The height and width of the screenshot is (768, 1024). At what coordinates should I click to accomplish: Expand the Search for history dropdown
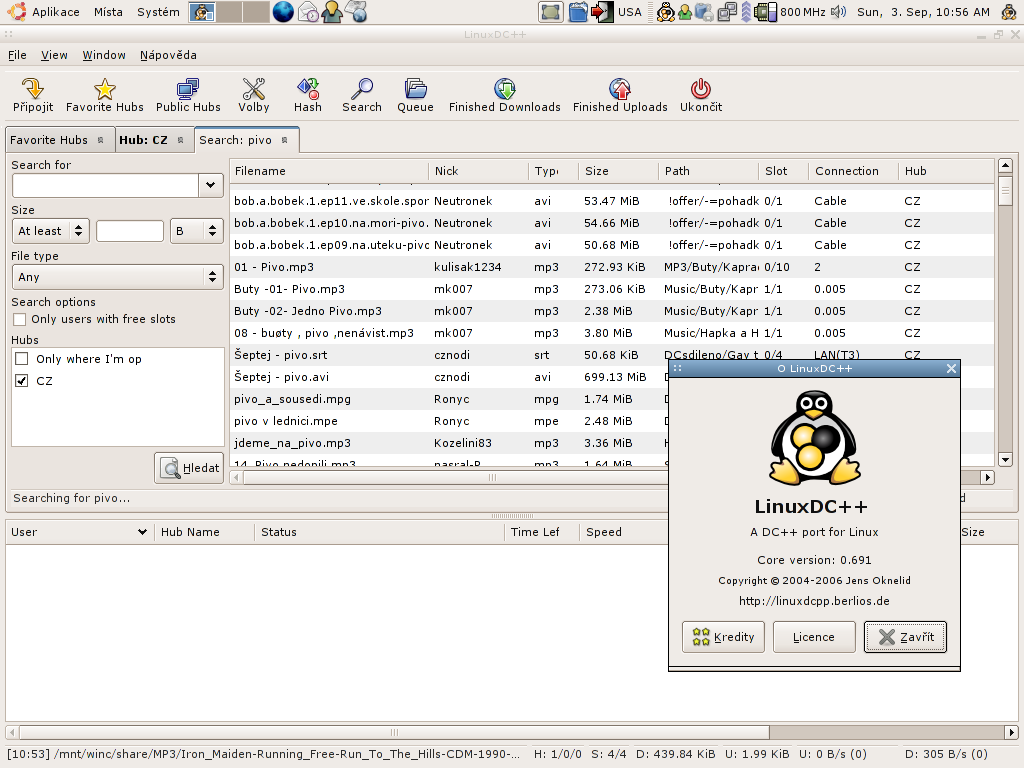pos(210,185)
